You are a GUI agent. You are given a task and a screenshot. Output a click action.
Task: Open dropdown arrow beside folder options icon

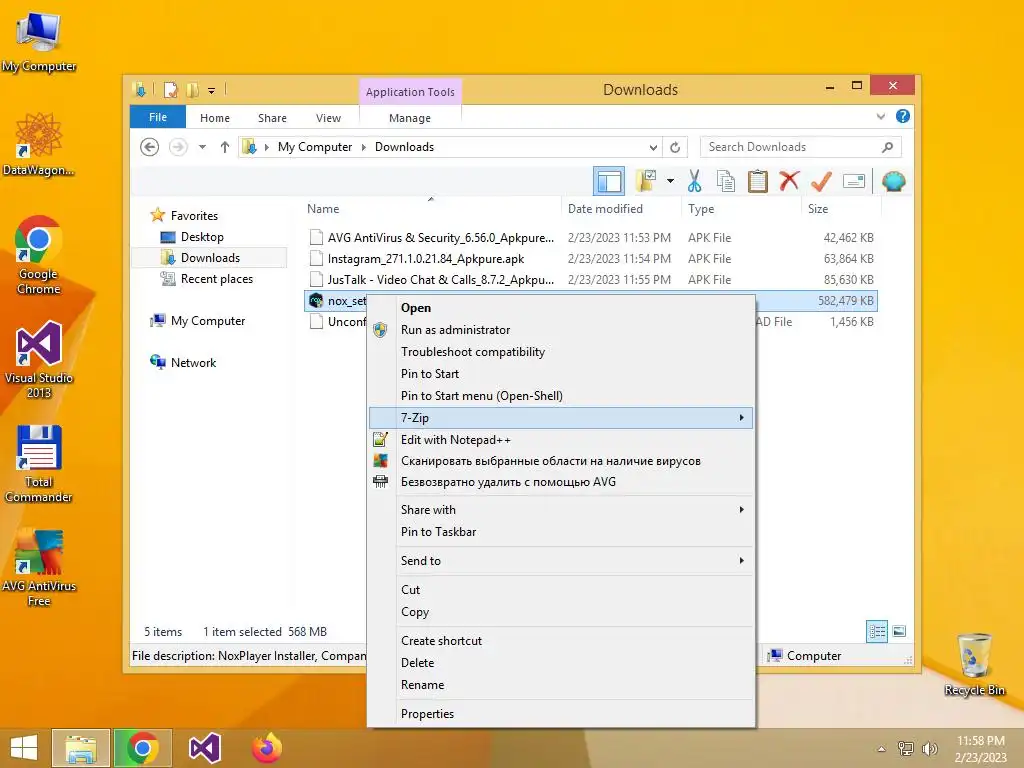pos(670,181)
